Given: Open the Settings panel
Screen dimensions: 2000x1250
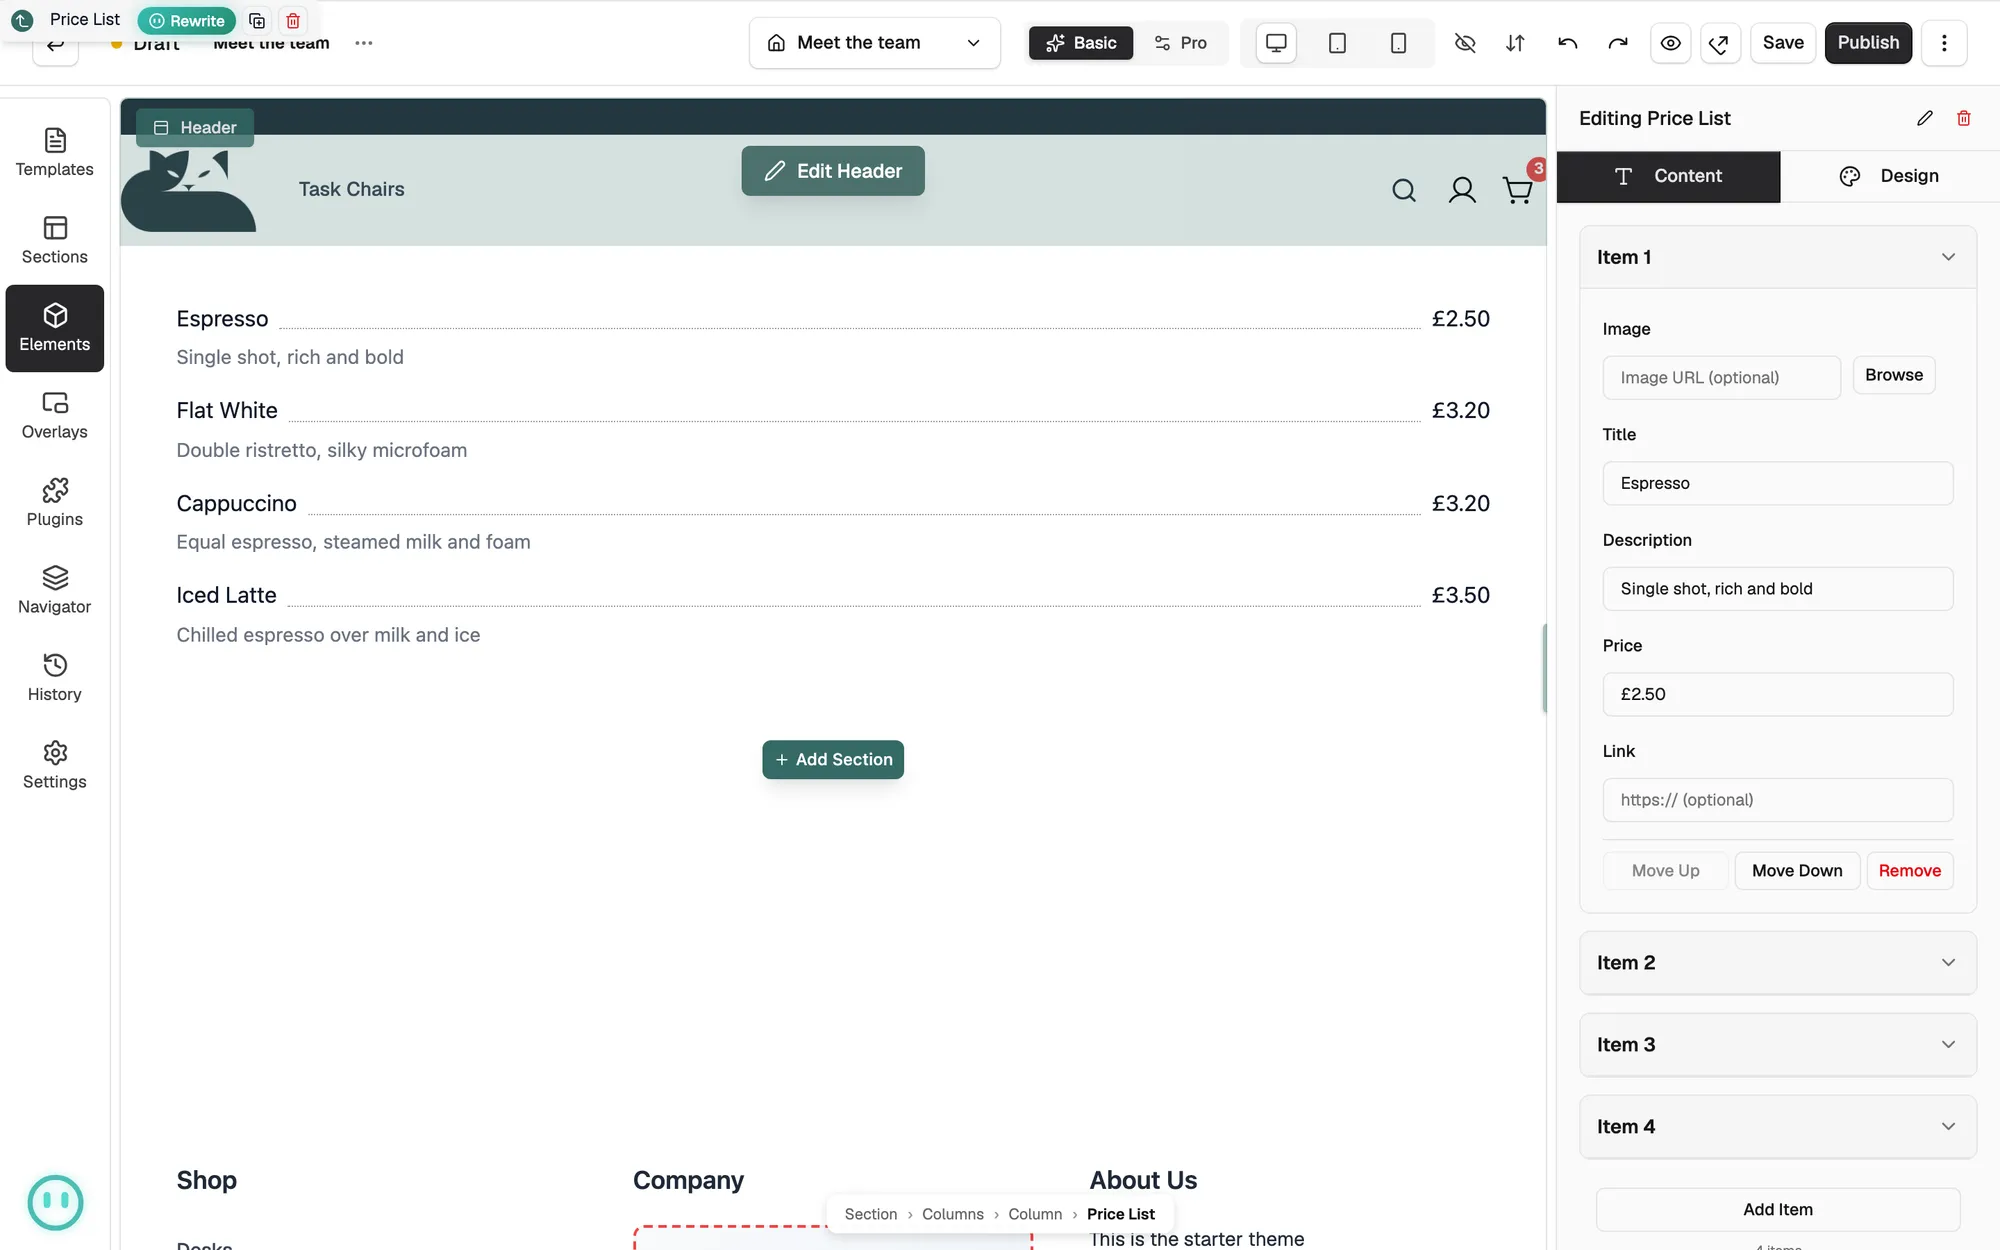Looking at the screenshot, I should tap(55, 765).
